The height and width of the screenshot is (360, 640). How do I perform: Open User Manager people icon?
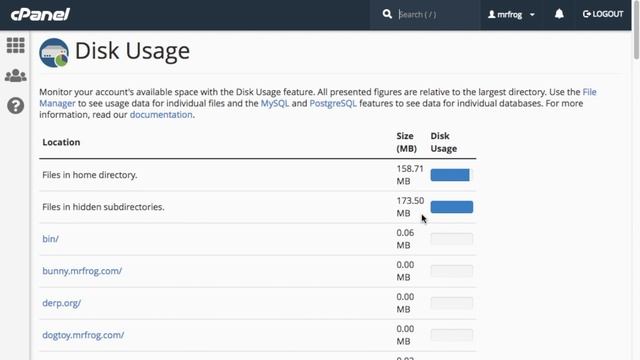coord(16,76)
